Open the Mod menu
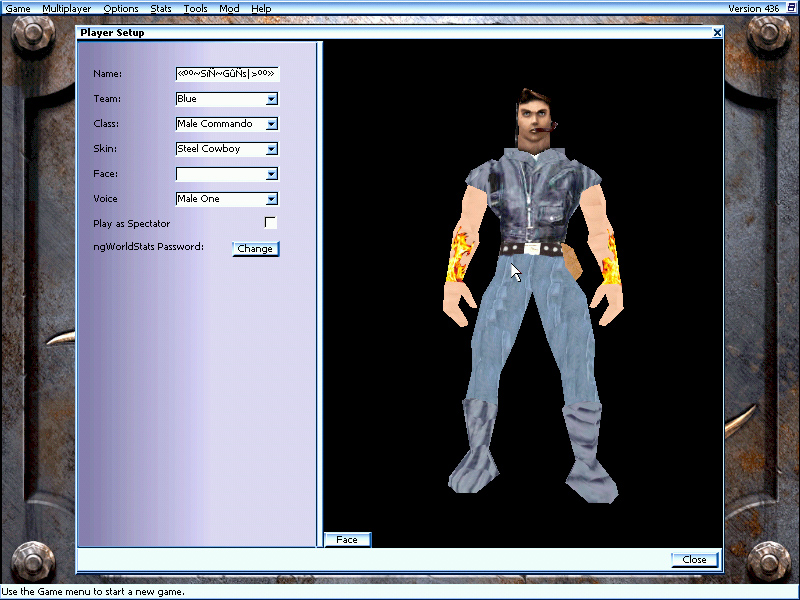The width and height of the screenshot is (800, 600). pos(228,8)
